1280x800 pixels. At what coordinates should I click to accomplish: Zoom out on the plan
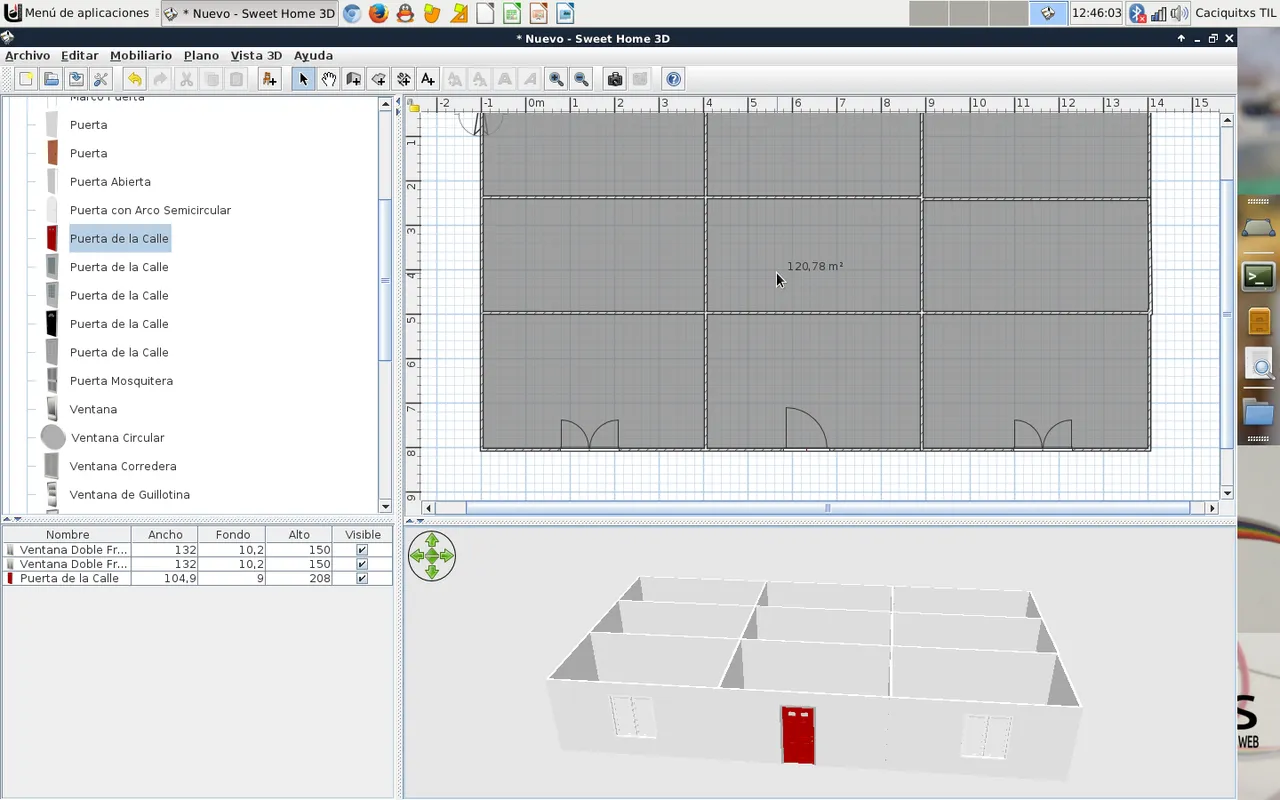tap(581, 79)
